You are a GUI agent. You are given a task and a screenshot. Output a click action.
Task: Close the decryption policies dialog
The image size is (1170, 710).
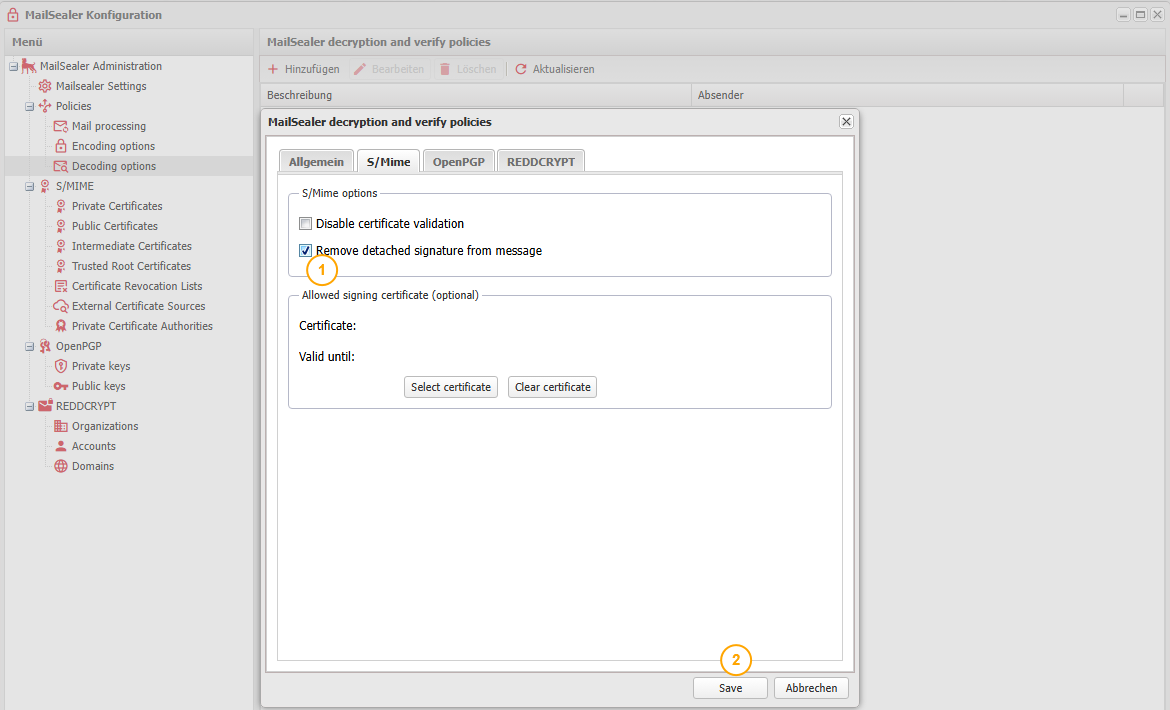coord(846,121)
